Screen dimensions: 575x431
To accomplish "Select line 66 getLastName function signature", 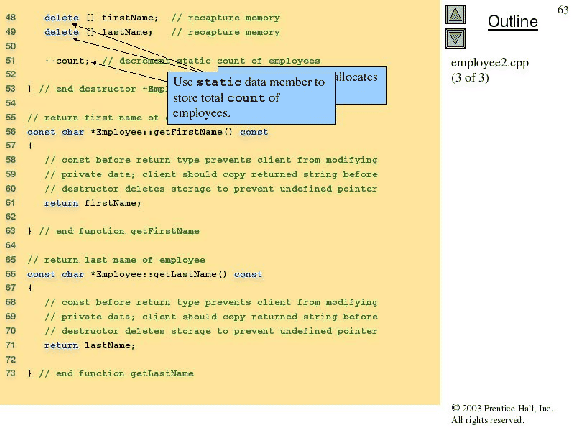I will pyautogui.click(x=144, y=274).
